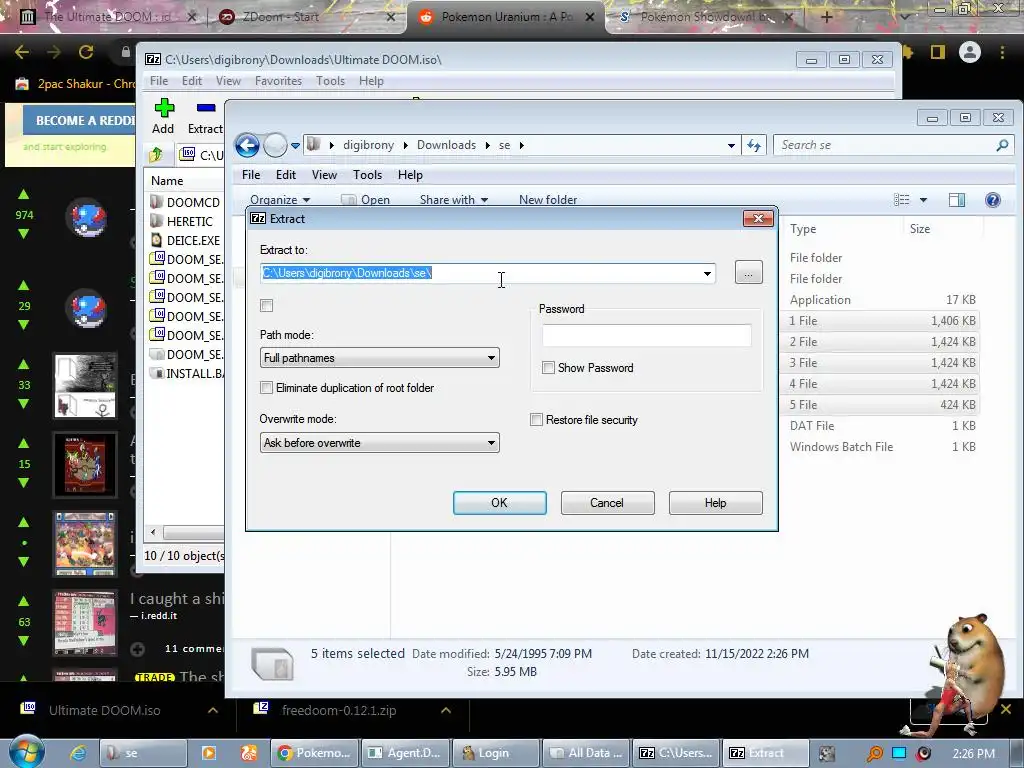This screenshot has width=1024, height=768.
Task: Refresh the Explorer address bar
Action: point(754,145)
